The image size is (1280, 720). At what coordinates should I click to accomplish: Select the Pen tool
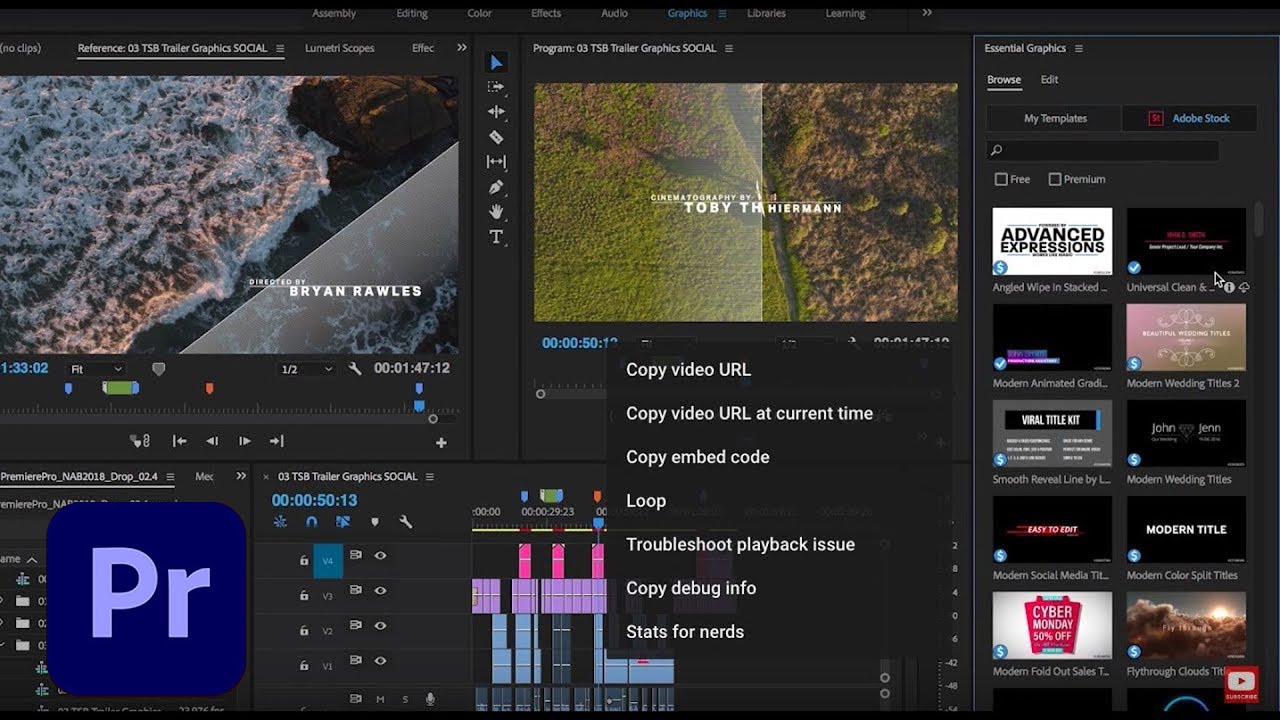(497, 187)
